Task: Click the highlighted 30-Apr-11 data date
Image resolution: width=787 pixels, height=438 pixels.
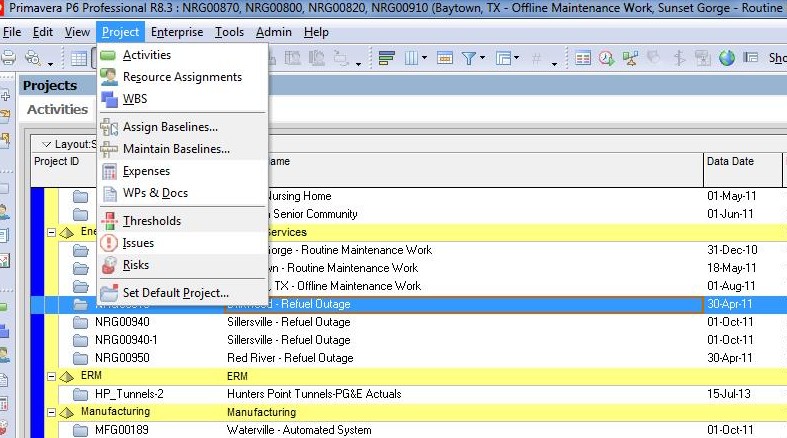Action: pos(730,304)
